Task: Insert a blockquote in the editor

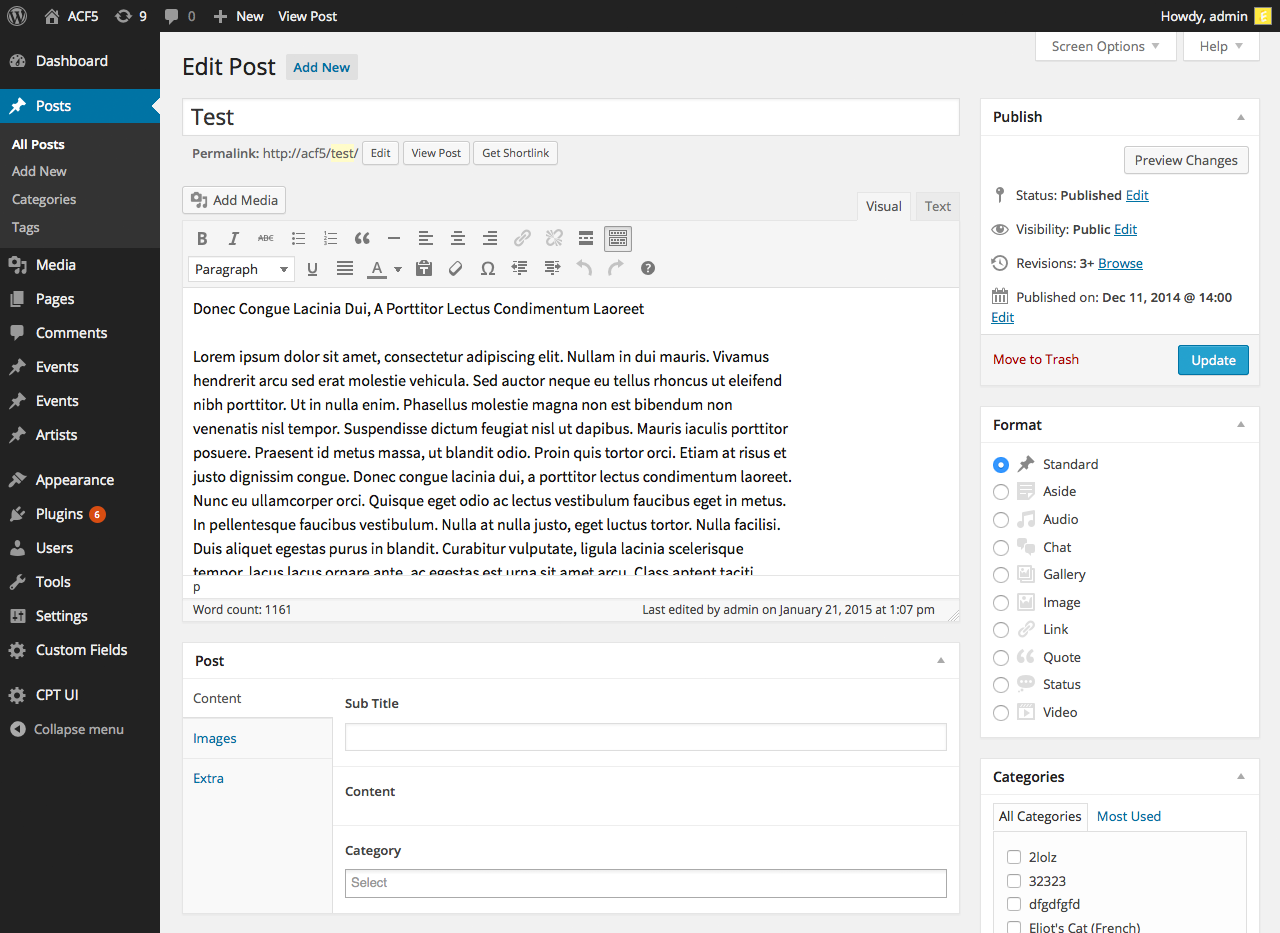Action: click(x=362, y=238)
